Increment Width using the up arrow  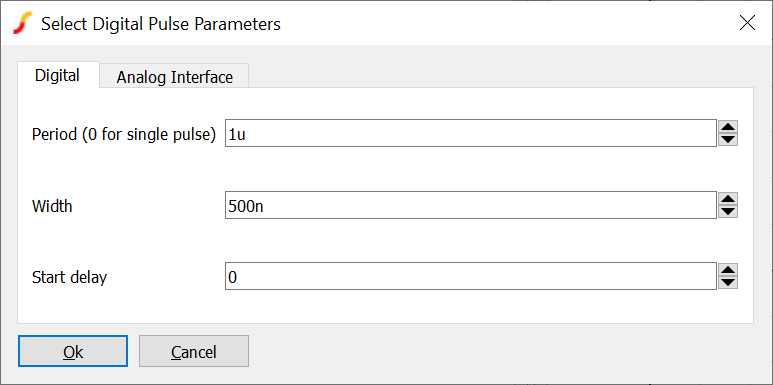(x=728, y=199)
